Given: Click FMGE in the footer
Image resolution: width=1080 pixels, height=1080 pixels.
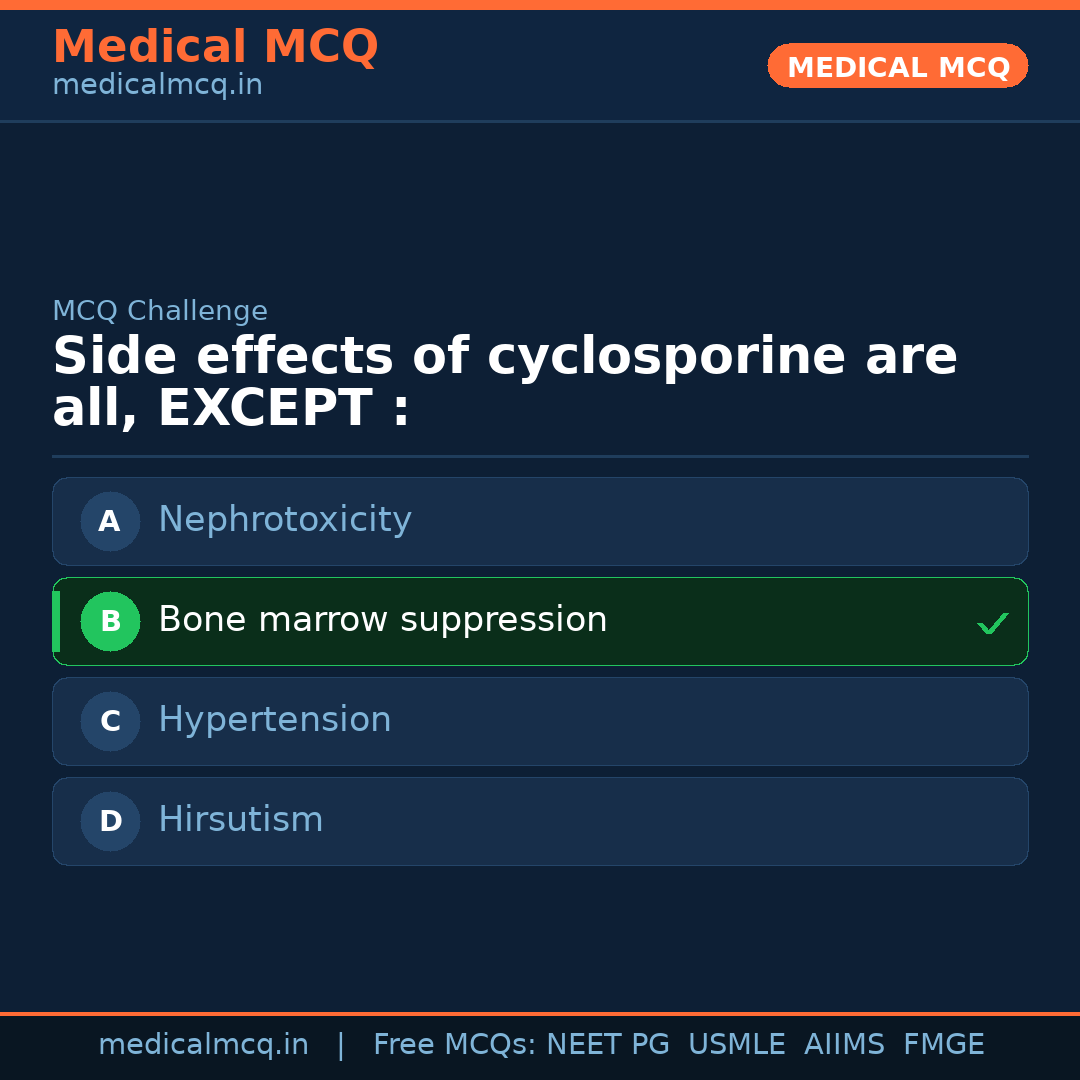Looking at the screenshot, I should click(x=943, y=1045).
